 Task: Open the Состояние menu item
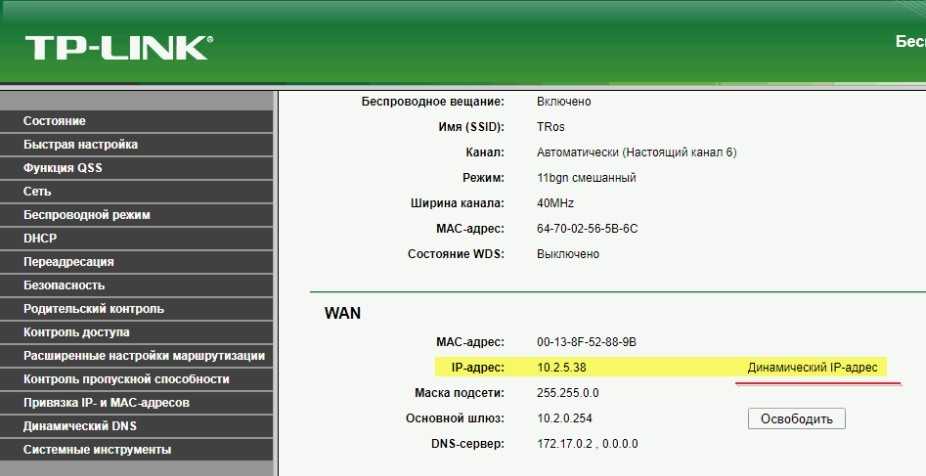pos(55,121)
